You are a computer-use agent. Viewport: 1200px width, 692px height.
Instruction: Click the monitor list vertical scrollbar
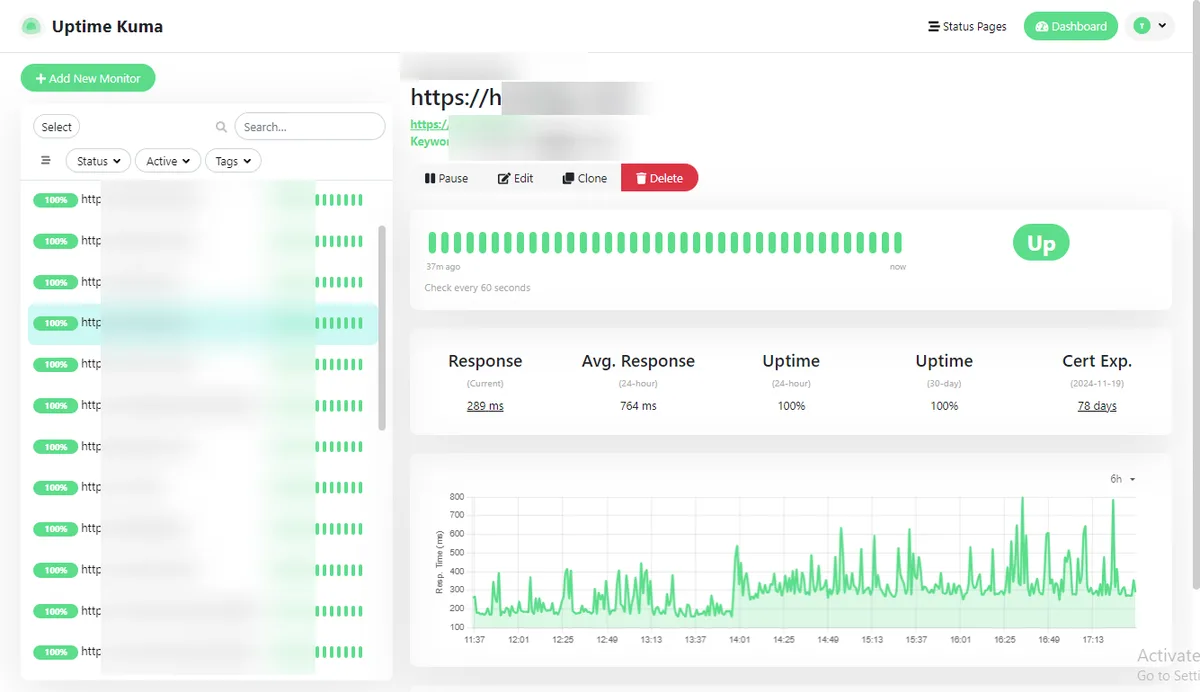point(381,327)
